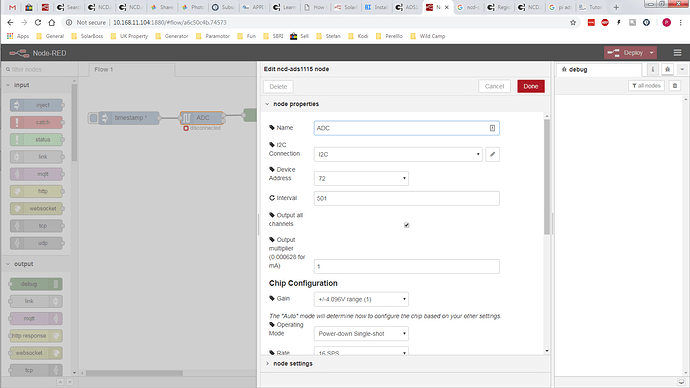Go to the browser home page
Viewport: 690px width, 388px height.
(51, 22)
